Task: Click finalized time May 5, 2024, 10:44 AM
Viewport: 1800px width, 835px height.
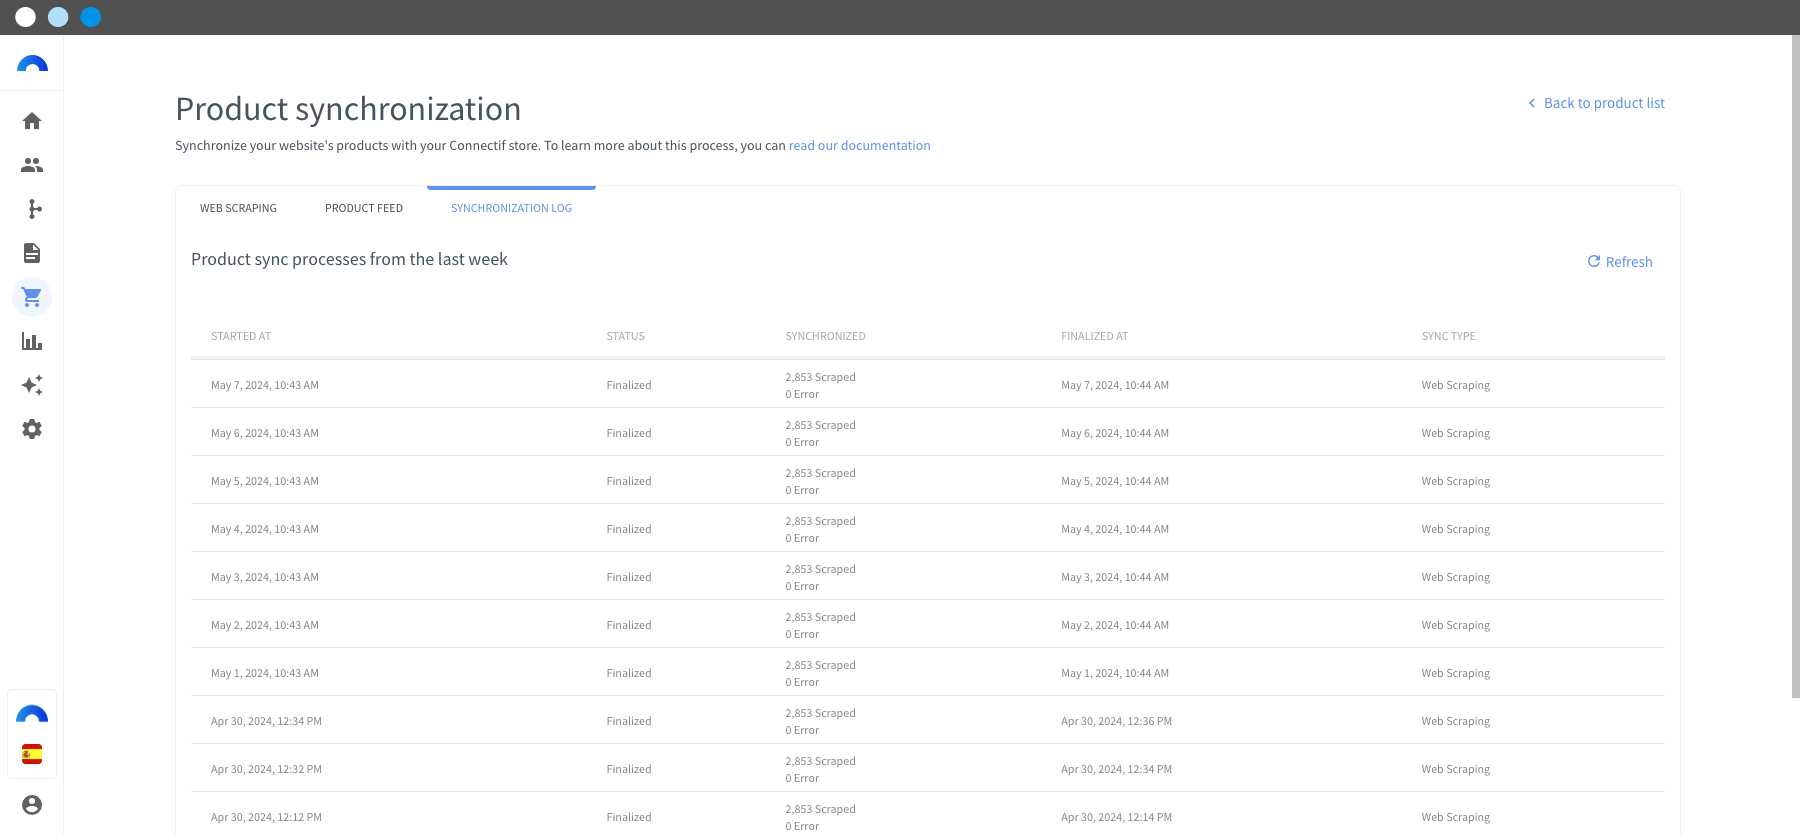Action: [x=1115, y=481]
